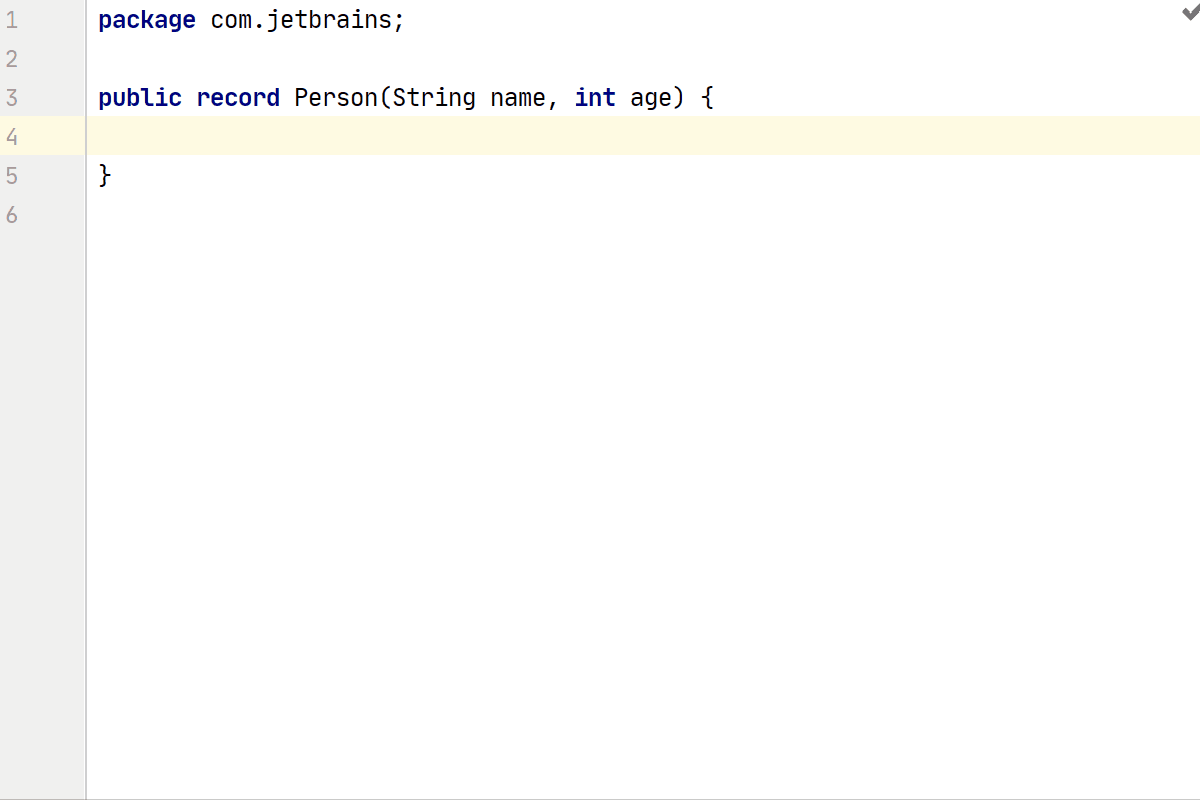Click line number 3 in the gutter

click(x=12, y=98)
